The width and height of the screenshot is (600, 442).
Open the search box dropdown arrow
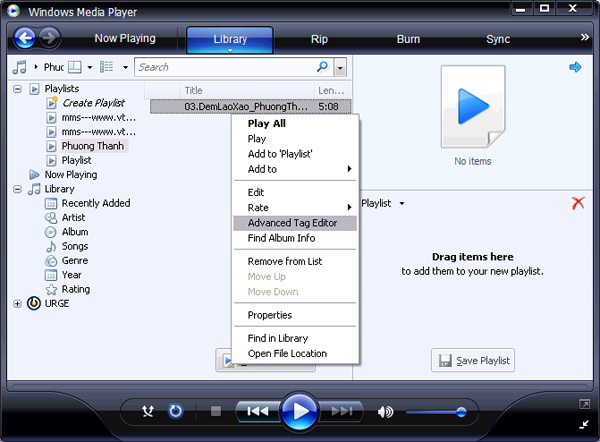coord(340,67)
